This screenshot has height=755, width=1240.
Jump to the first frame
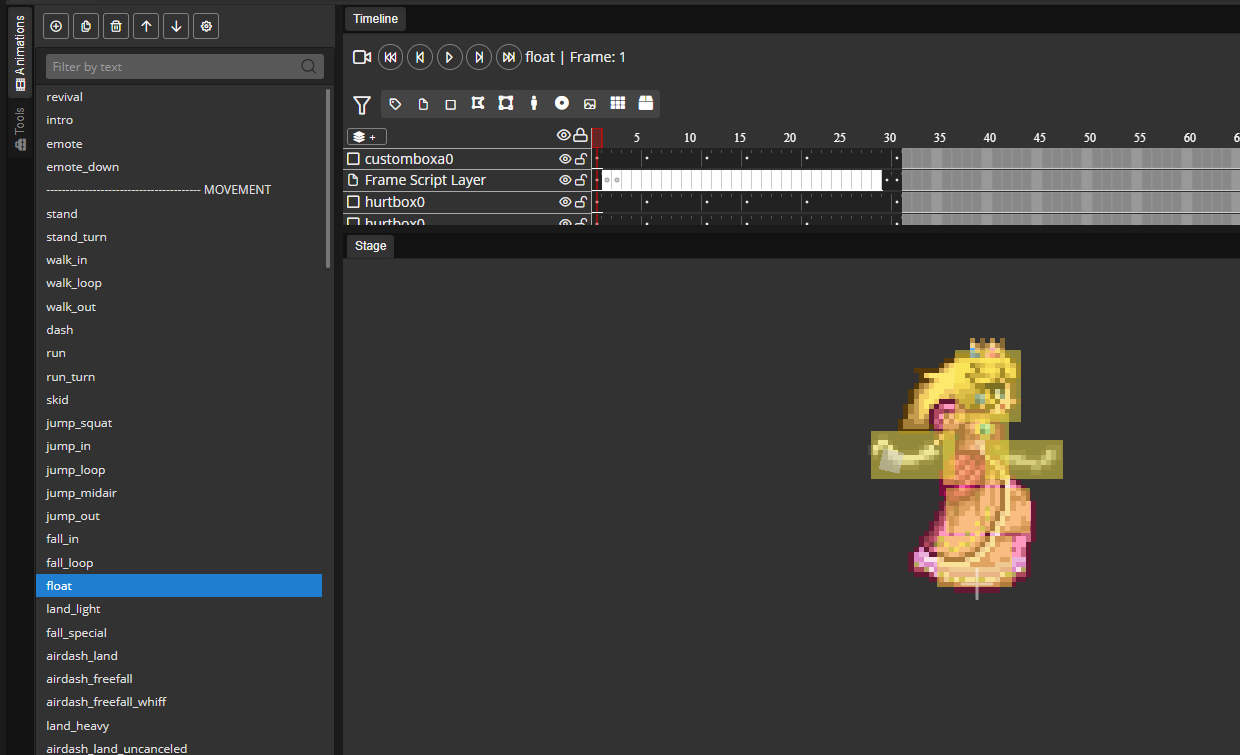(390, 57)
